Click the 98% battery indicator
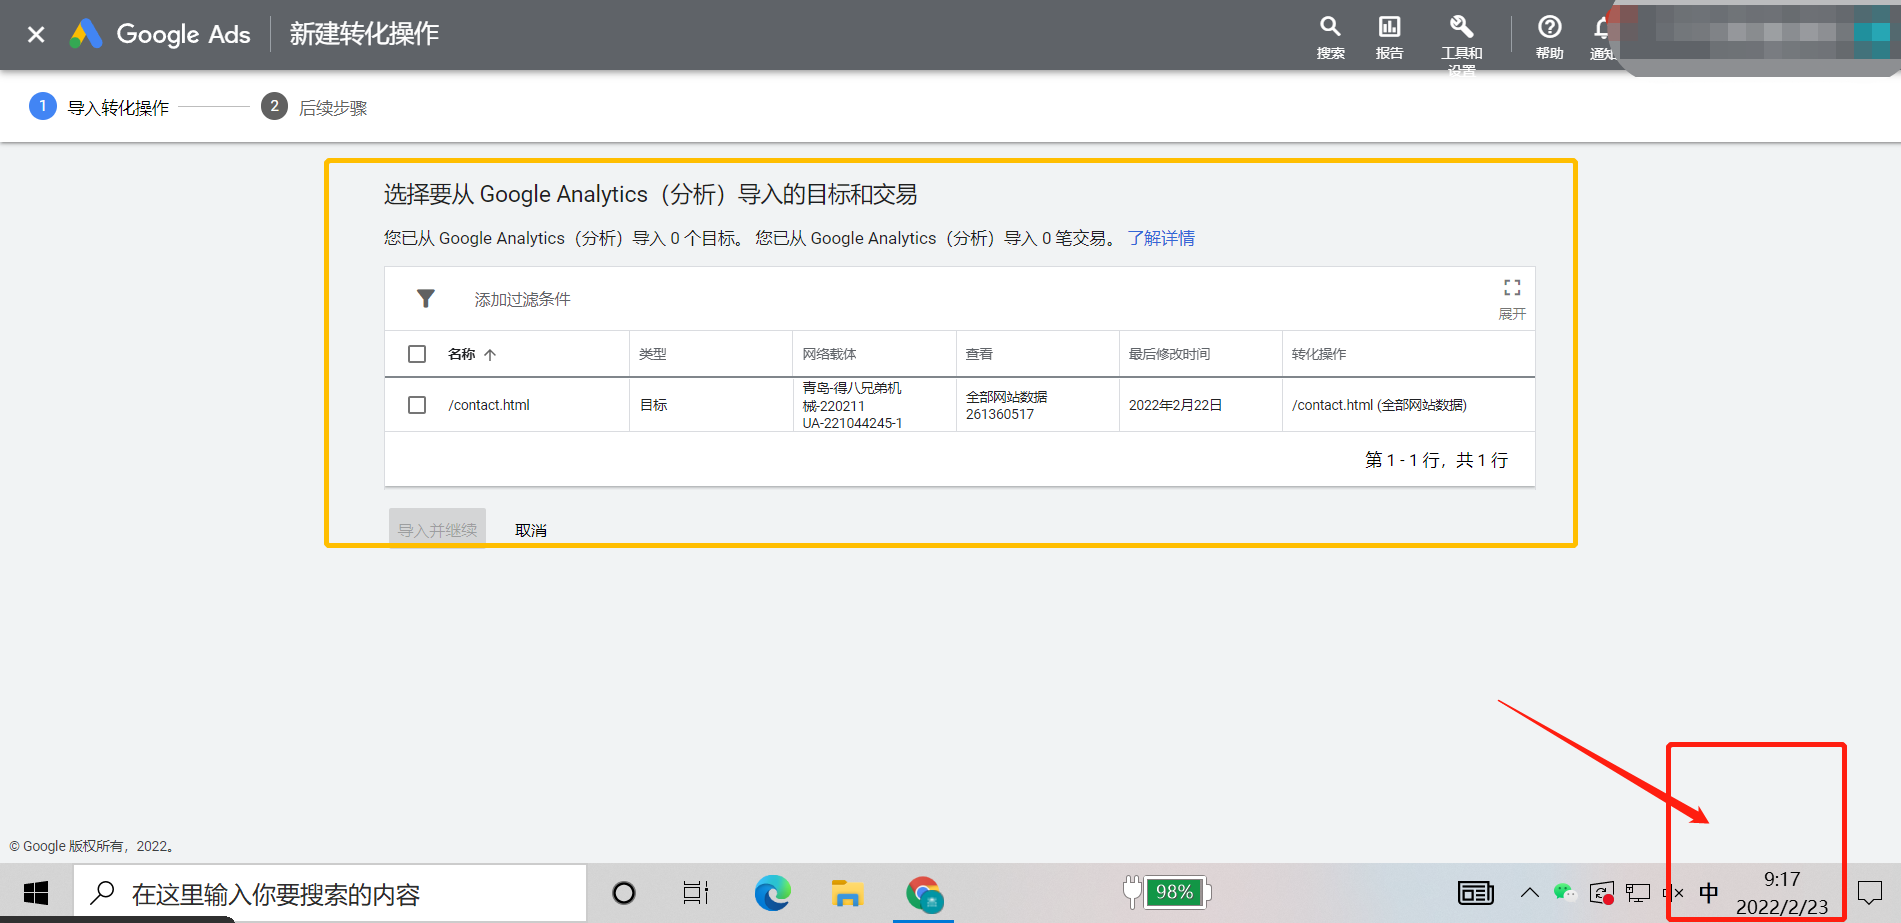Viewport: 1901px width, 923px height. pyautogui.click(x=1166, y=892)
